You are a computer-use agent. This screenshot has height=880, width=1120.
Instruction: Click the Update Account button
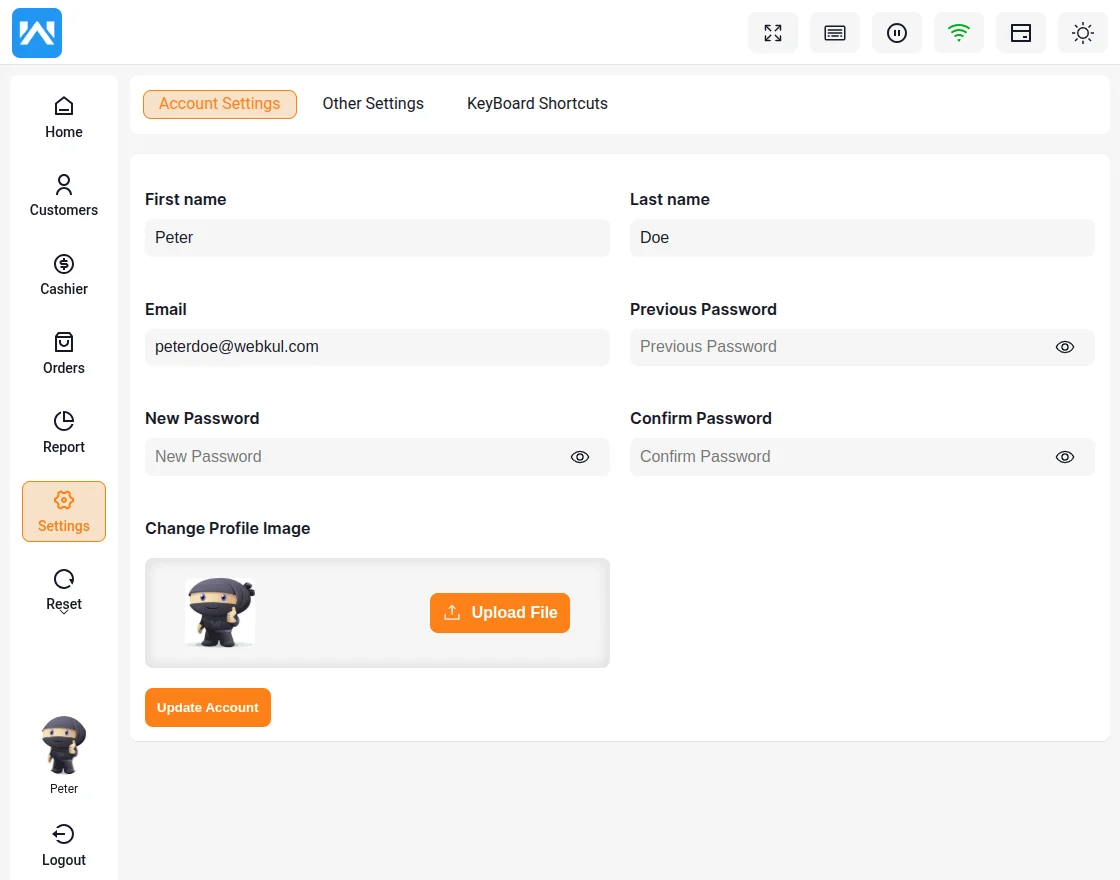208,707
